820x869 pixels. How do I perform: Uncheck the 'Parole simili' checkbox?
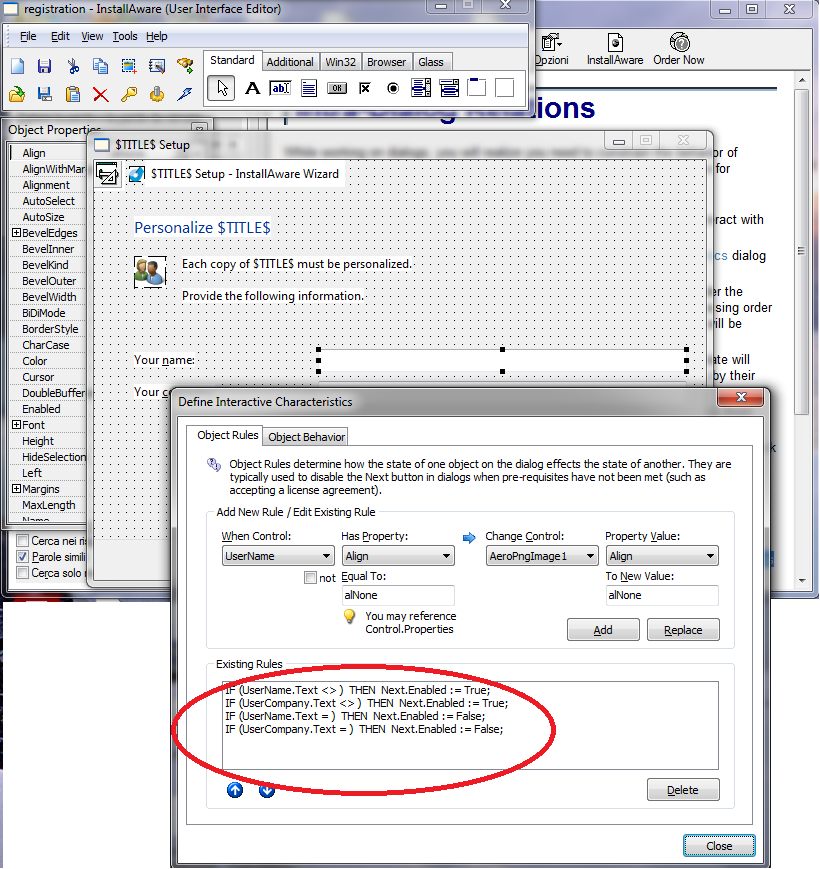(x=23, y=556)
